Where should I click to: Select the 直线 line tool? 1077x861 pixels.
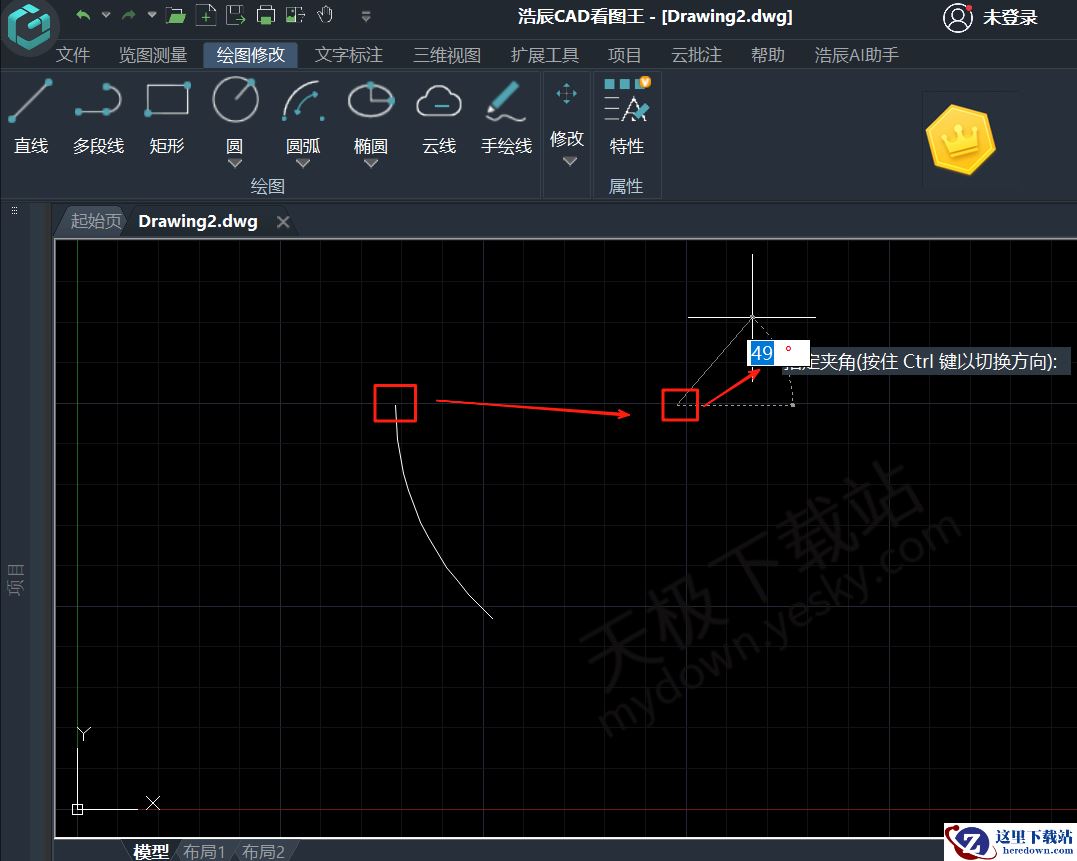click(x=31, y=117)
